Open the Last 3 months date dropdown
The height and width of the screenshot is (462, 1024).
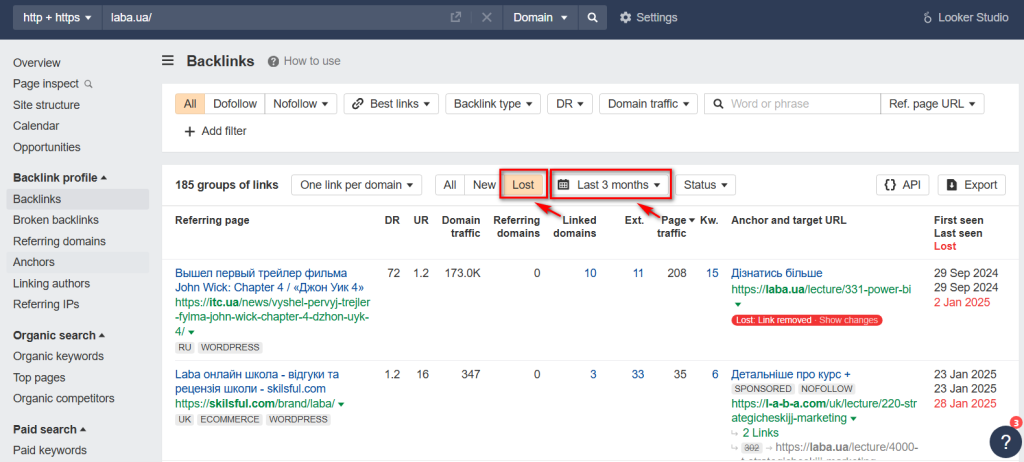point(611,185)
